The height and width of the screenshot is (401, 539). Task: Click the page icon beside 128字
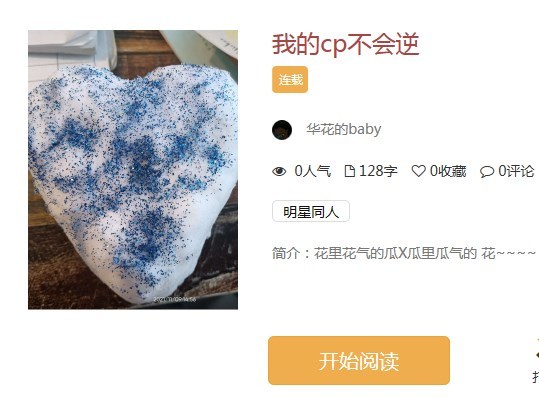pyautogui.click(x=350, y=171)
